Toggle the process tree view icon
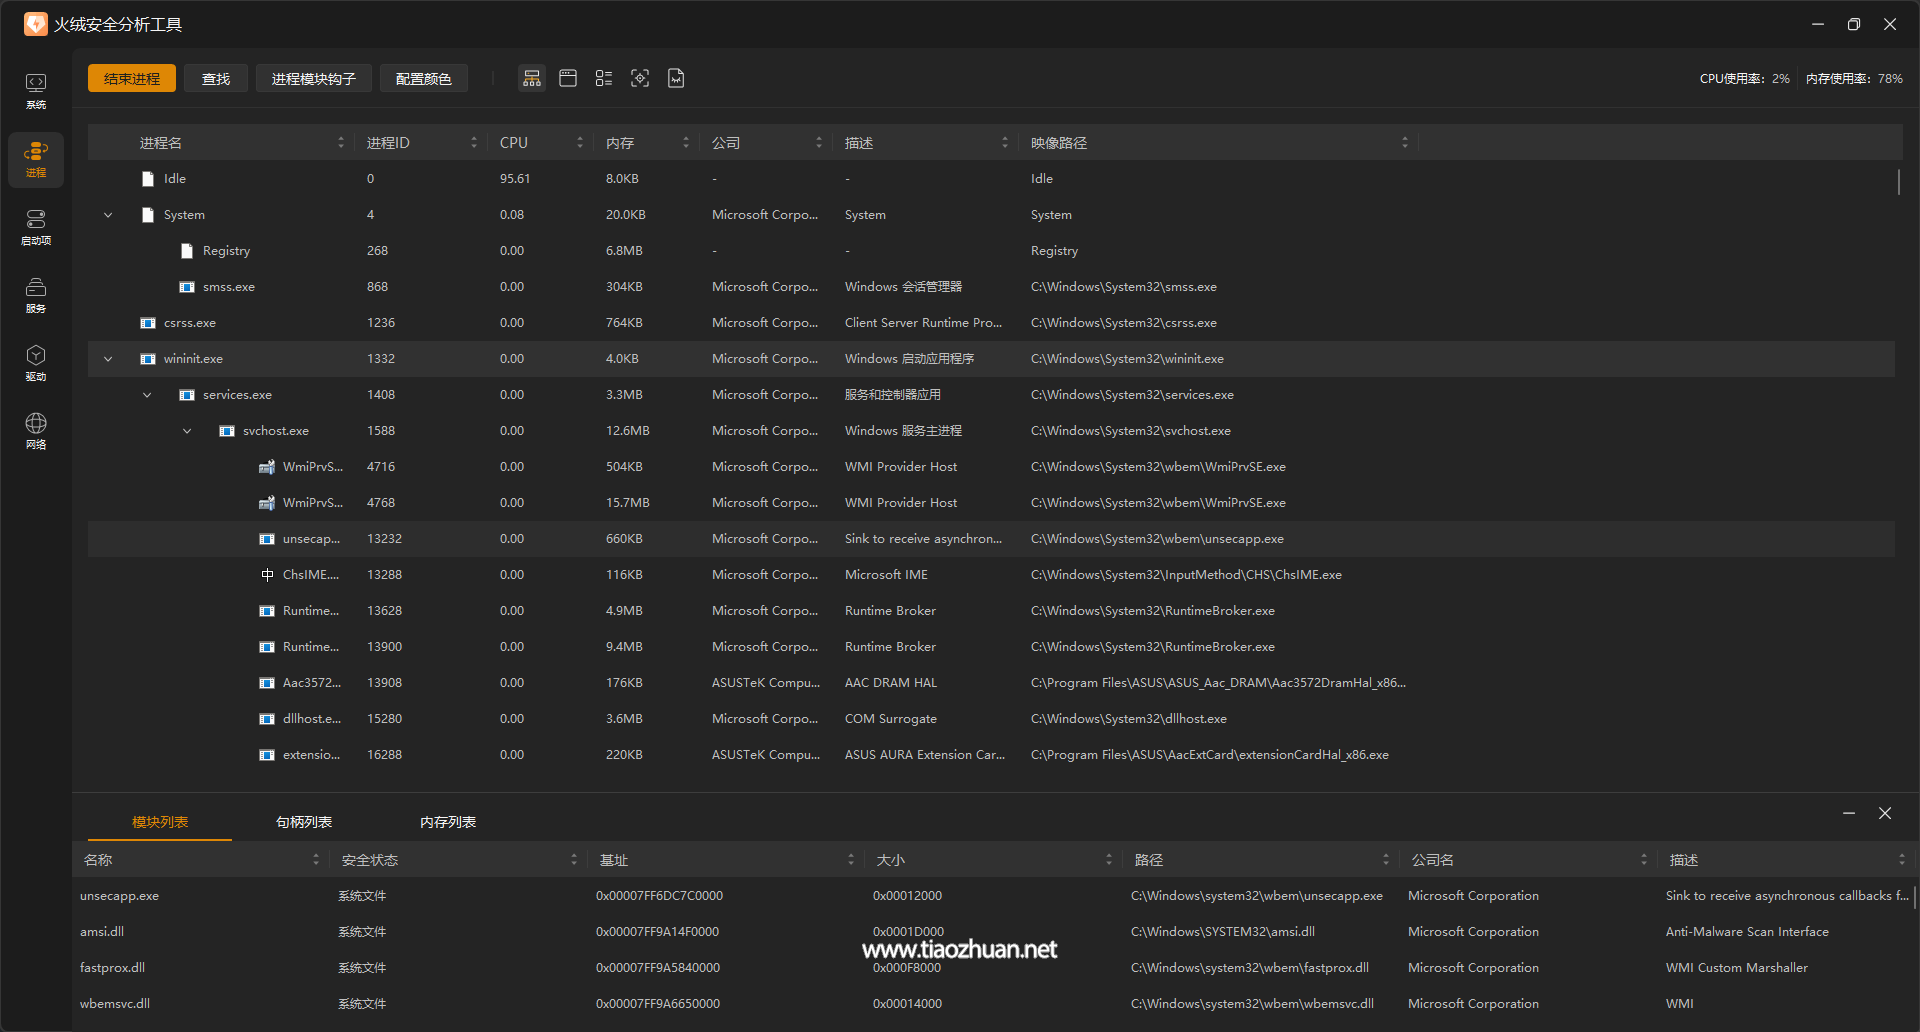This screenshot has width=1920, height=1032. [x=532, y=78]
